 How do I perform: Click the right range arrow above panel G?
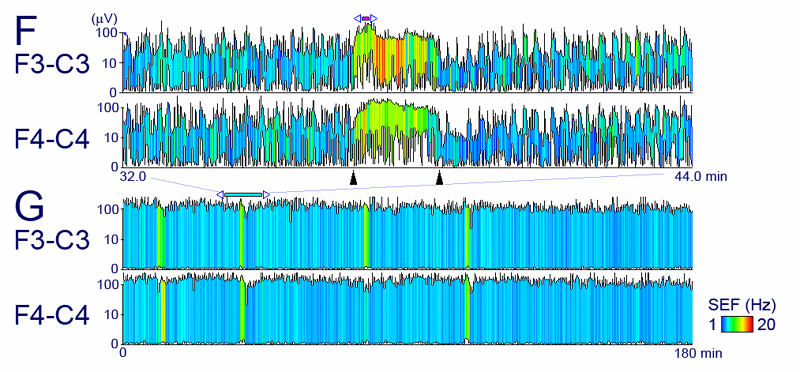(x=266, y=194)
